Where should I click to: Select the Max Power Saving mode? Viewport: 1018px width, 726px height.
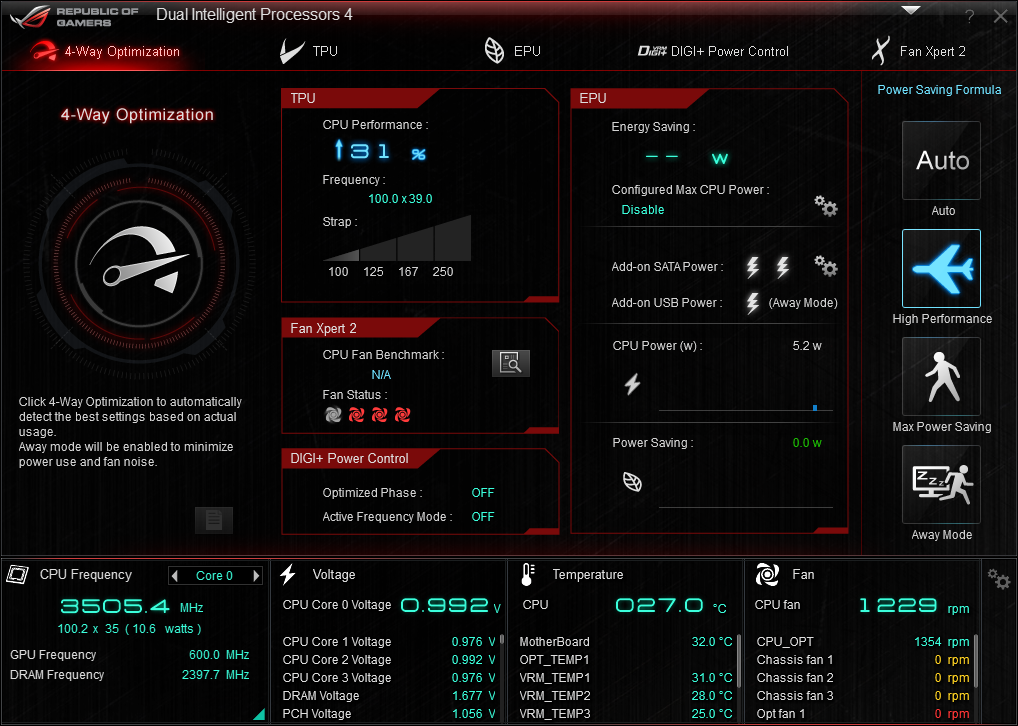click(x=941, y=376)
